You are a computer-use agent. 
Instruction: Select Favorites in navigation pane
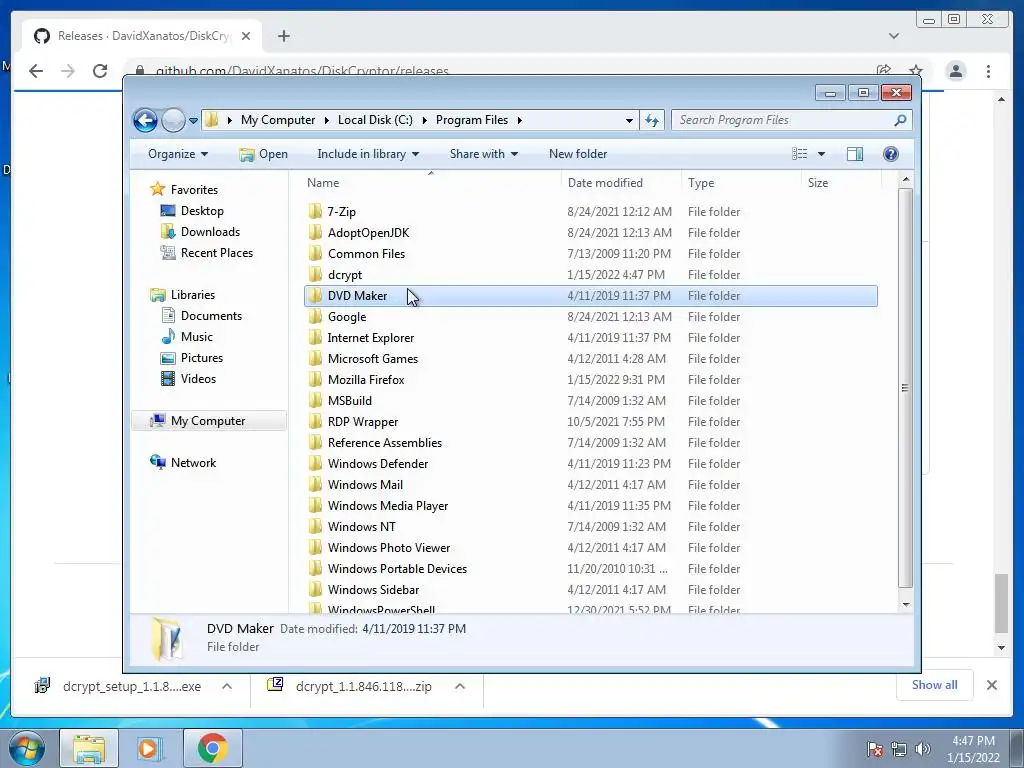click(194, 190)
